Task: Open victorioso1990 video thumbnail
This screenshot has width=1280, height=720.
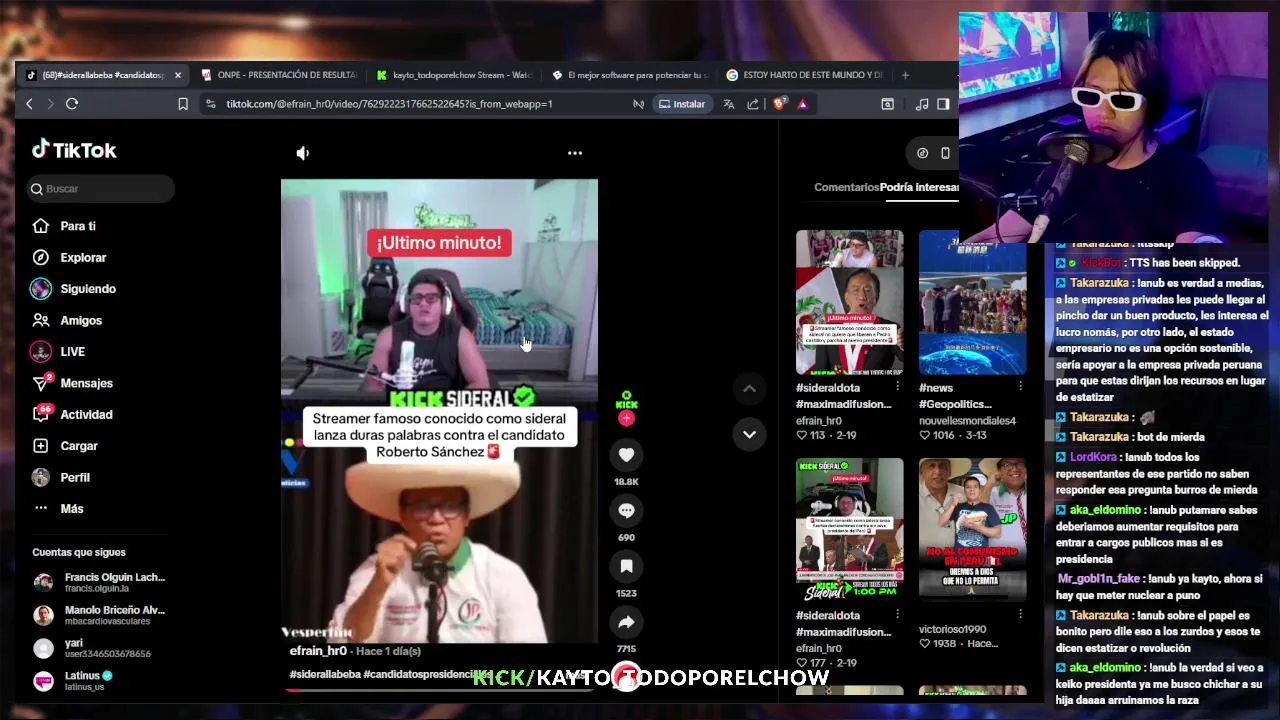Action: (x=972, y=530)
